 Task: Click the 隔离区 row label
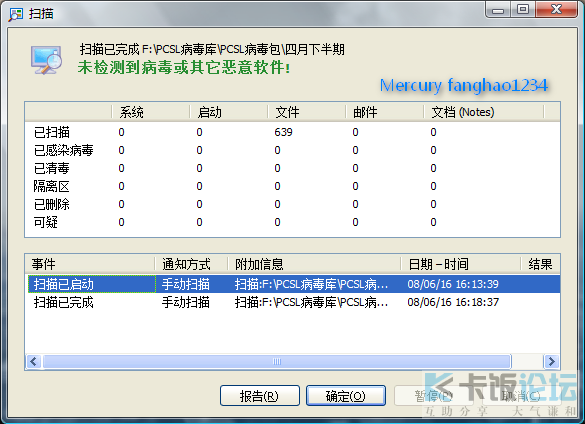coord(51,186)
